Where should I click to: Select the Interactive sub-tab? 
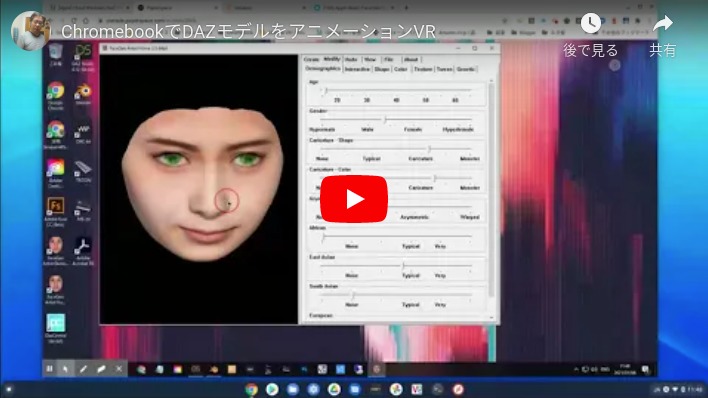tap(357, 69)
